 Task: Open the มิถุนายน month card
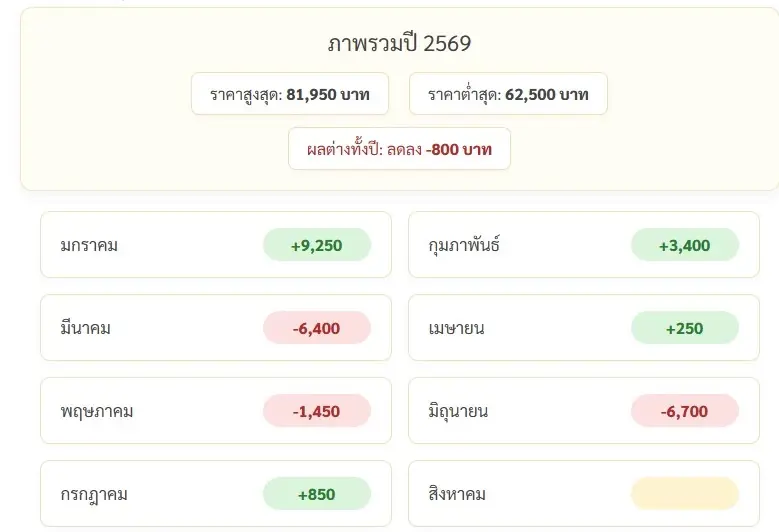pyautogui.click(x=584, y=410)
